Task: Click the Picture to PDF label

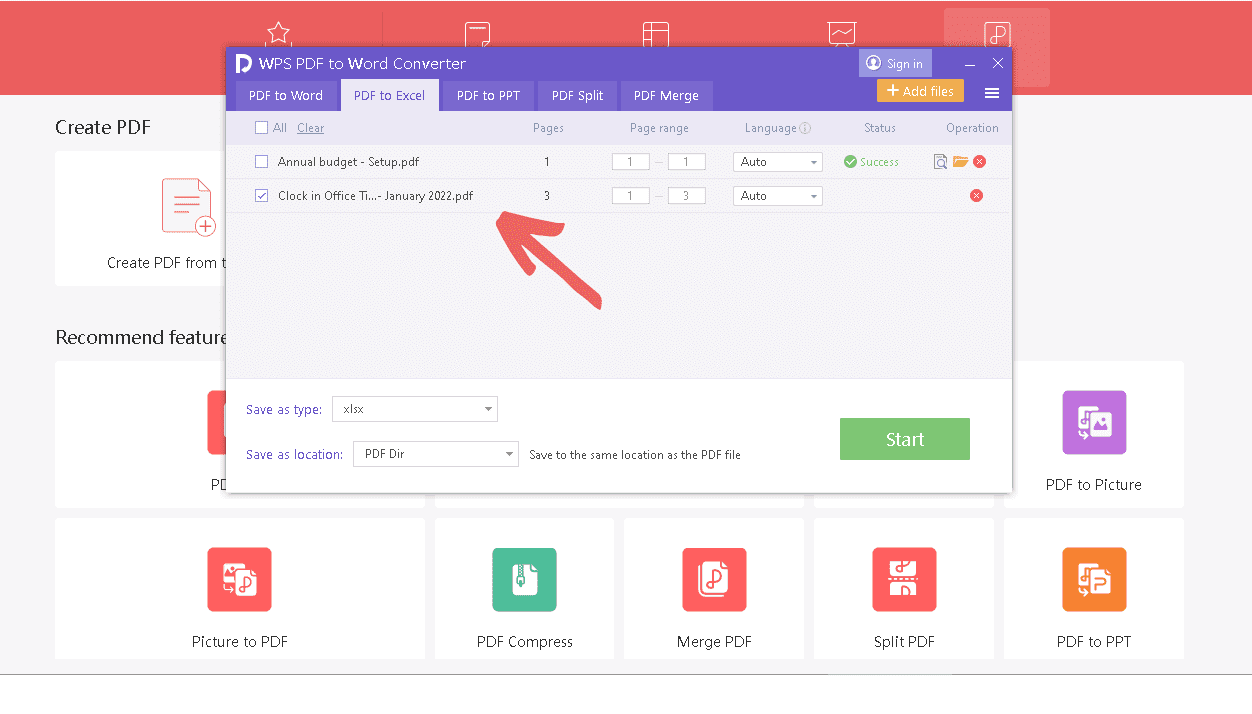Action: [x=240, y=642]
